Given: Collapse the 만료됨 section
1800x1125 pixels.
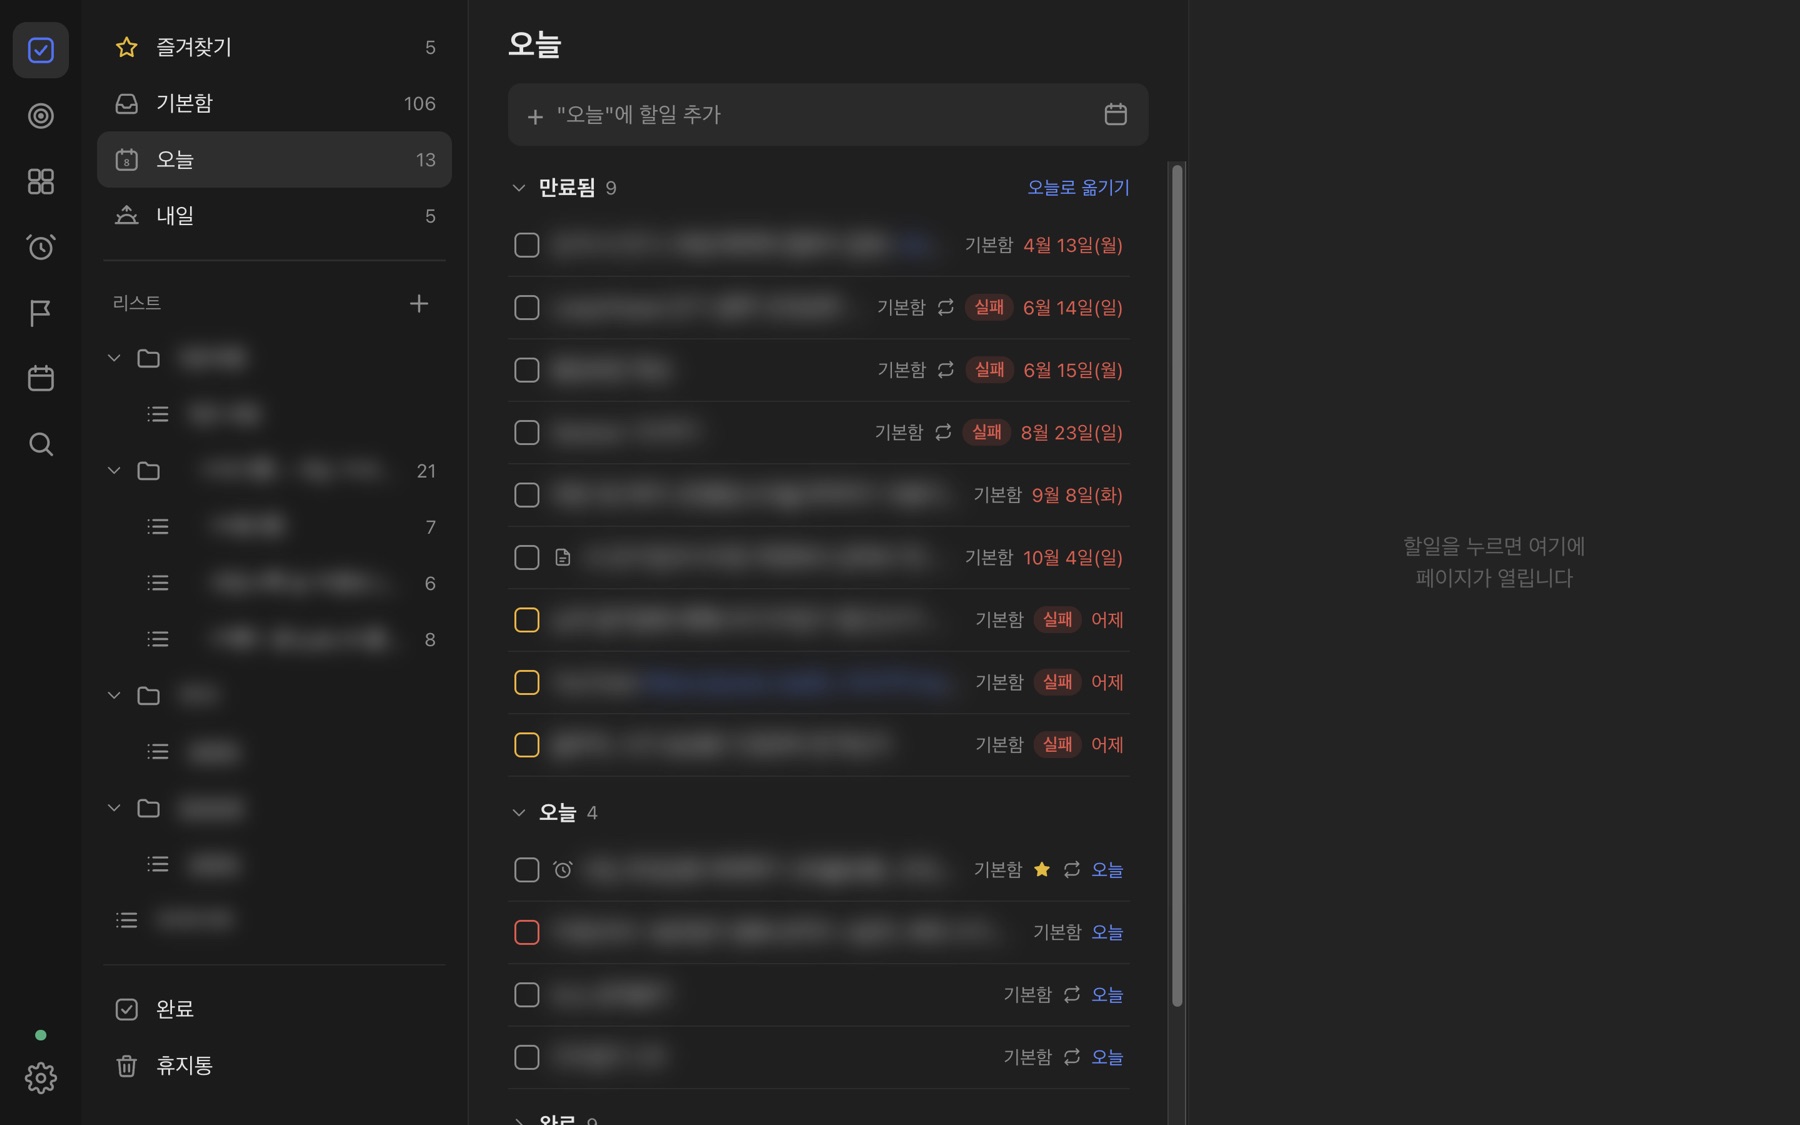Looking at the screenshot, I should click(x=518, y=187).
